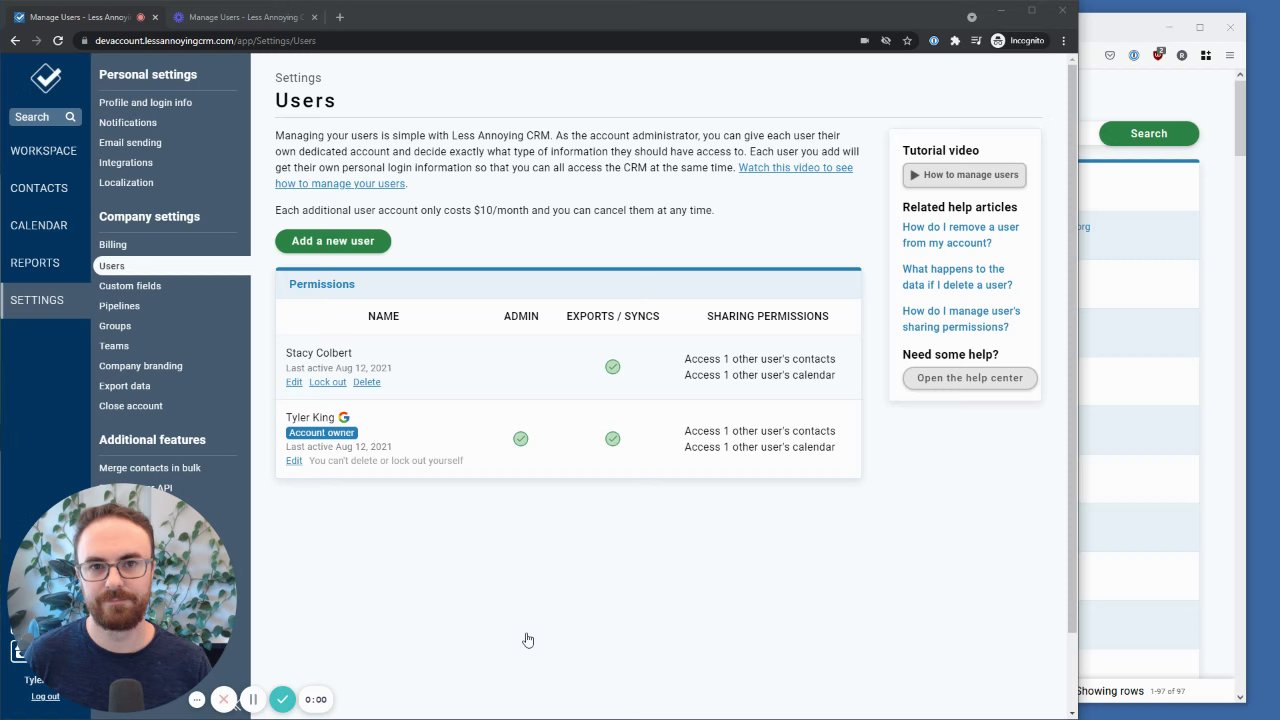Open 'How do I remove a user' article
1280x720 pixels.
[961, 235]
